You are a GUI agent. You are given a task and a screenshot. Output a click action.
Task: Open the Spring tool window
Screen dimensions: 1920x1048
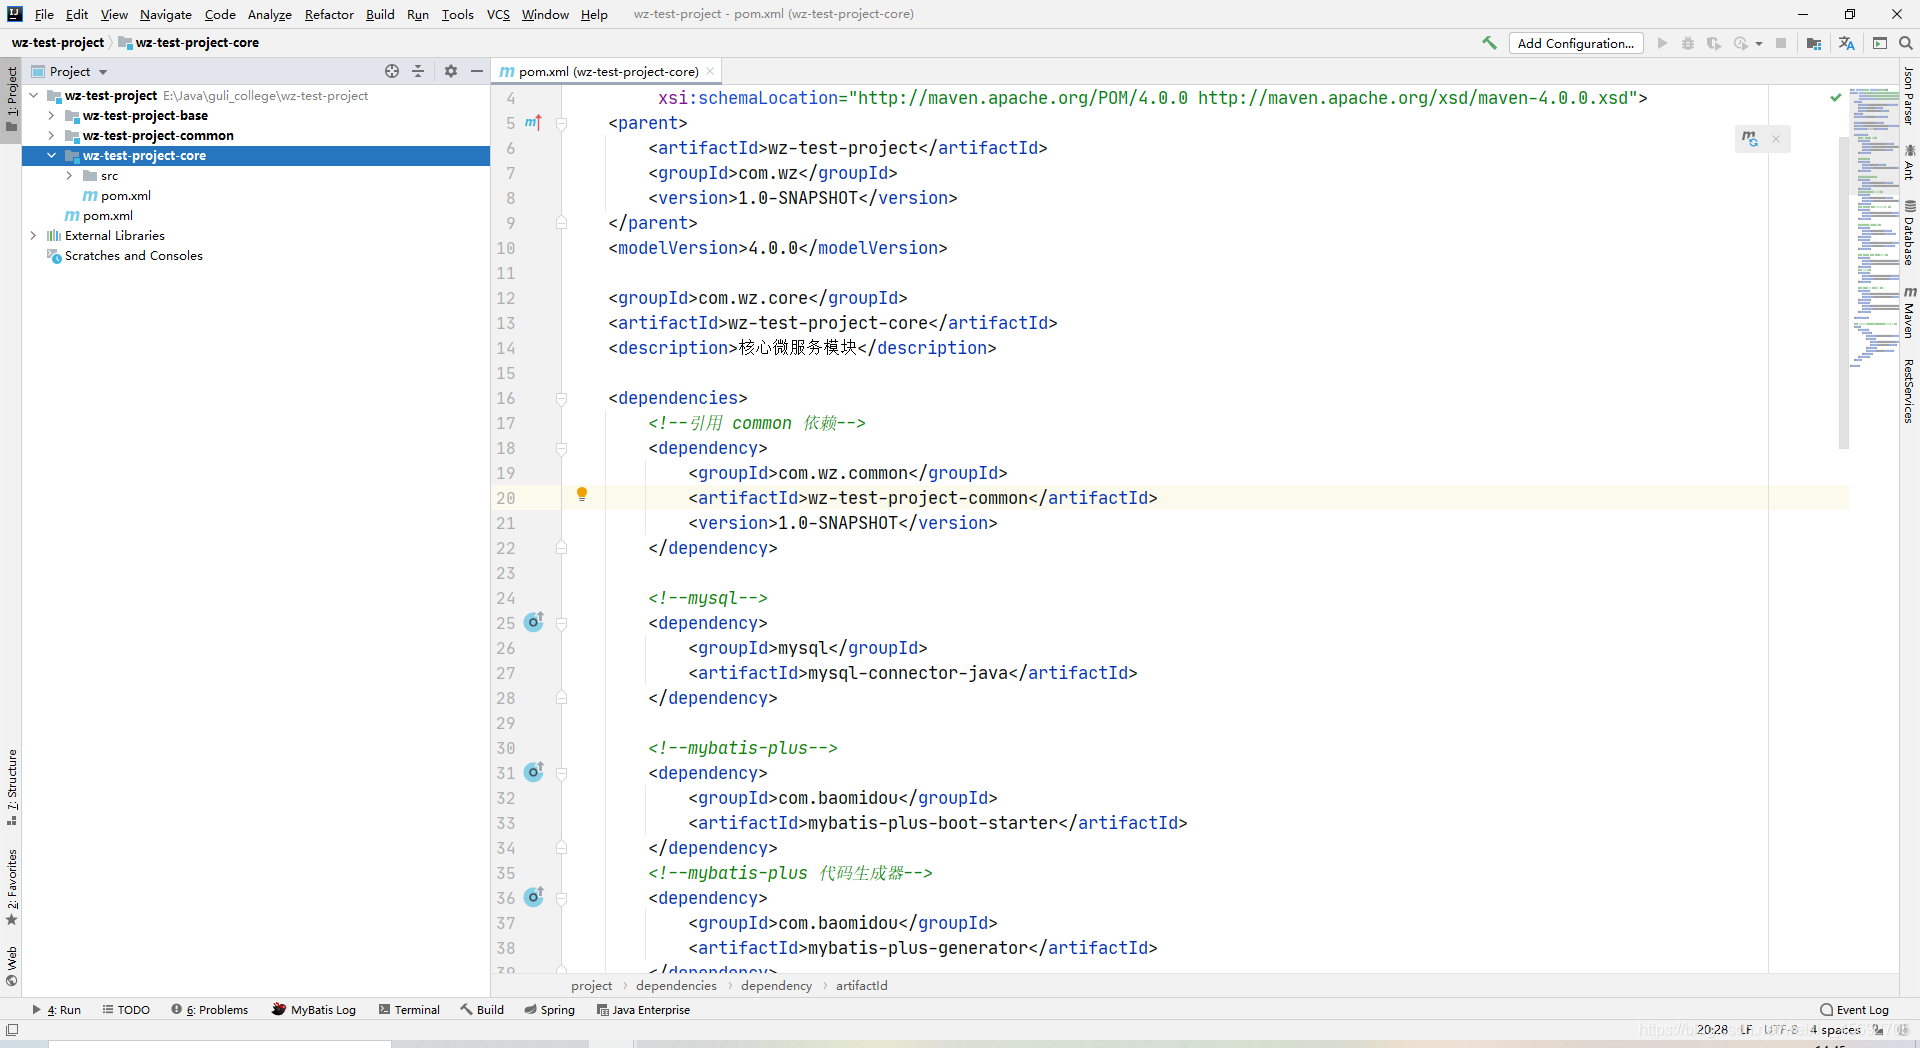click(x=549, y=1010)
